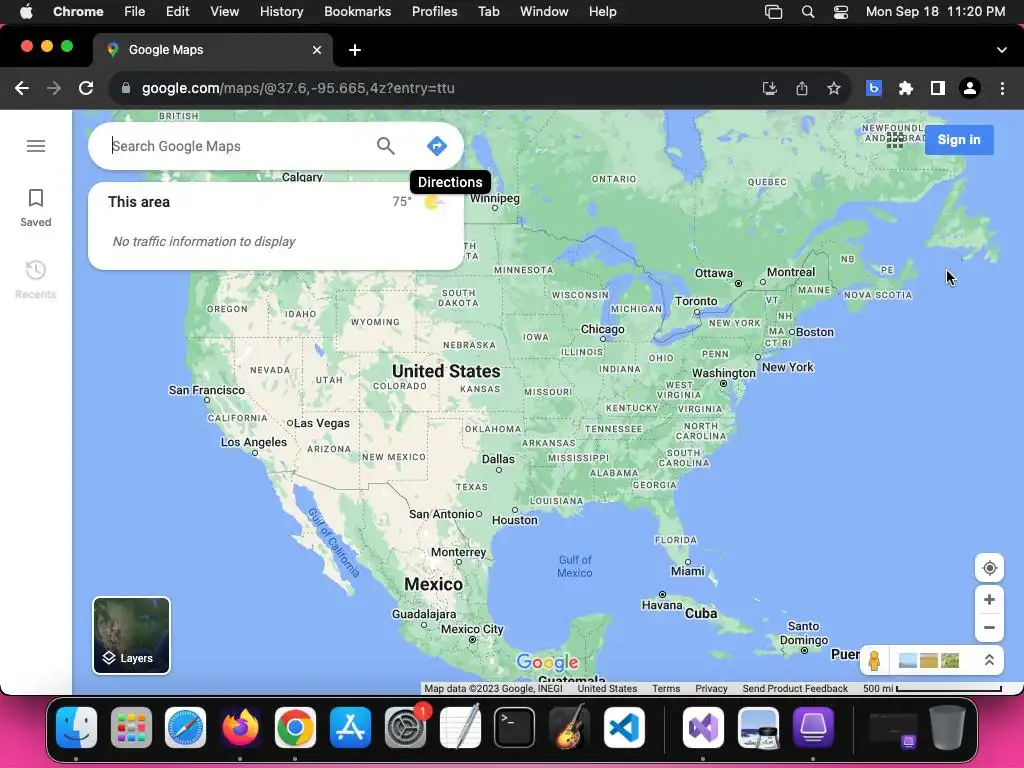Open the History menu
Image resolution: width=1024 pixels, height=768 pixels.
click(x=281, y=12)
